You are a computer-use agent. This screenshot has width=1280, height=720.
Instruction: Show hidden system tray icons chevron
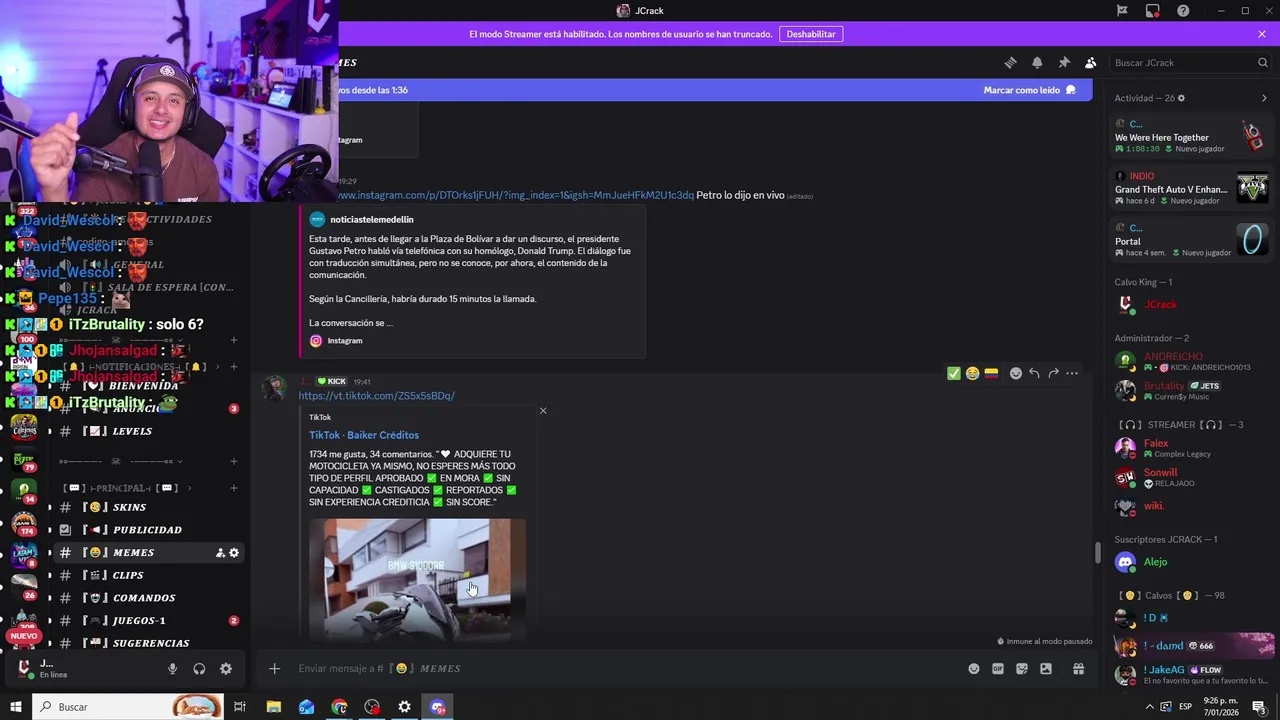[x=1149, y=707]
